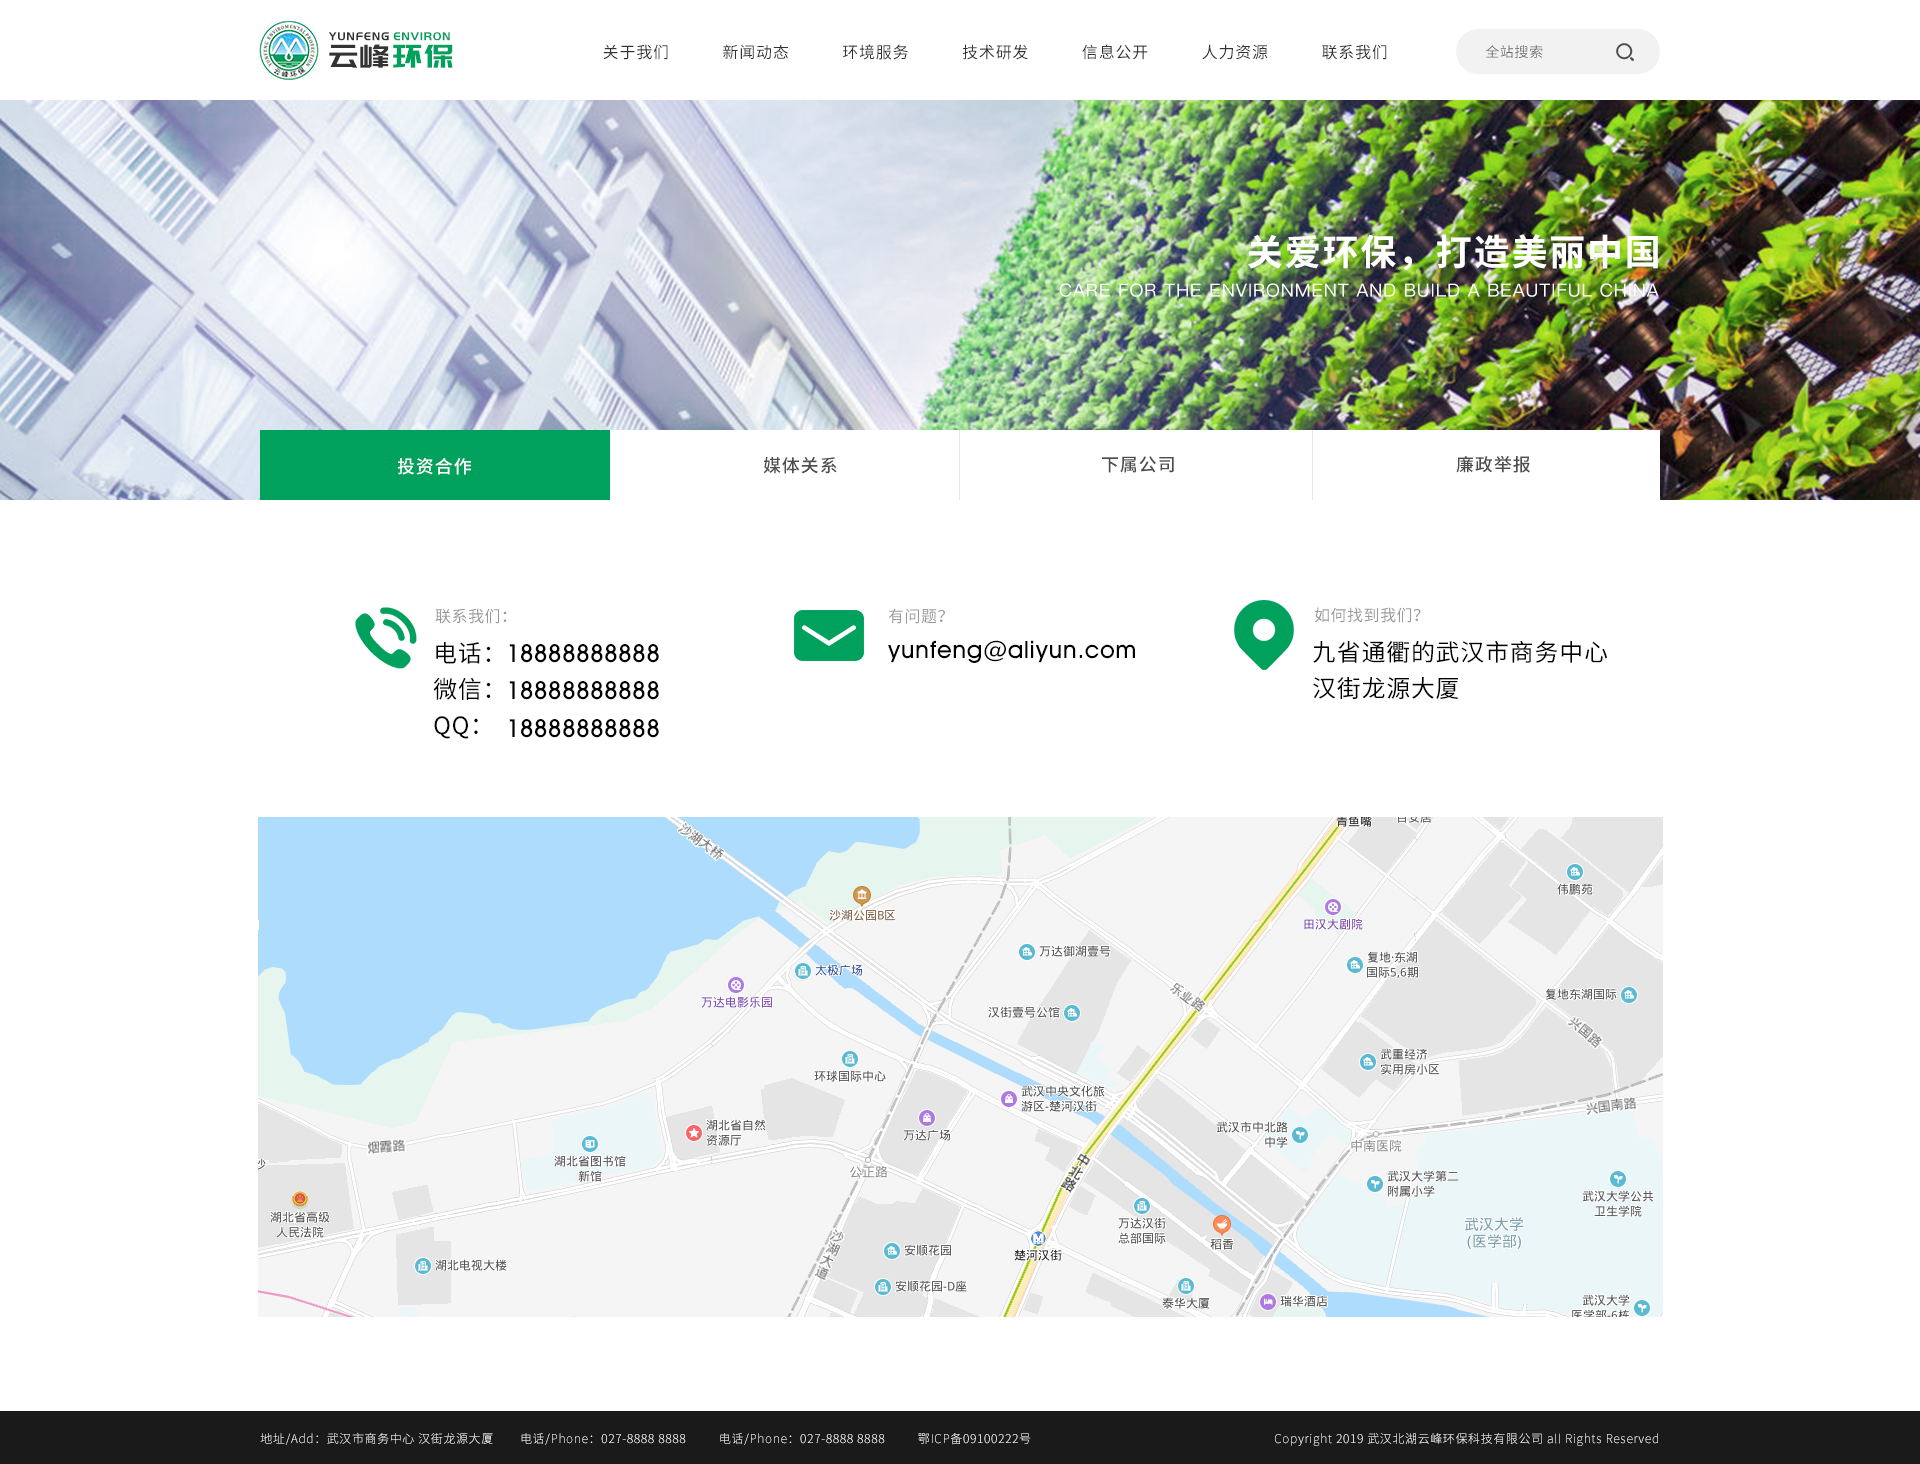Open 人力资源 navigation item

(1234, 52)
